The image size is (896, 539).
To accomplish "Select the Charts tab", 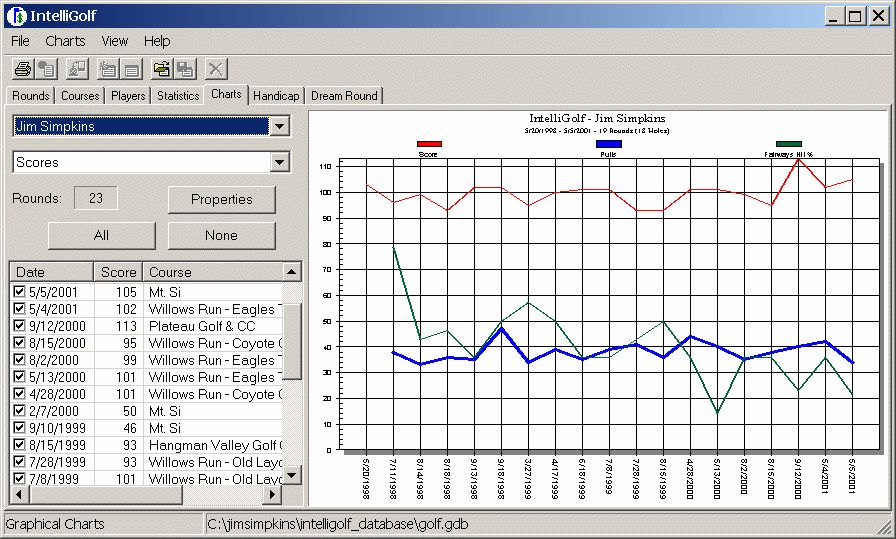I will click(x=226, y=94).
